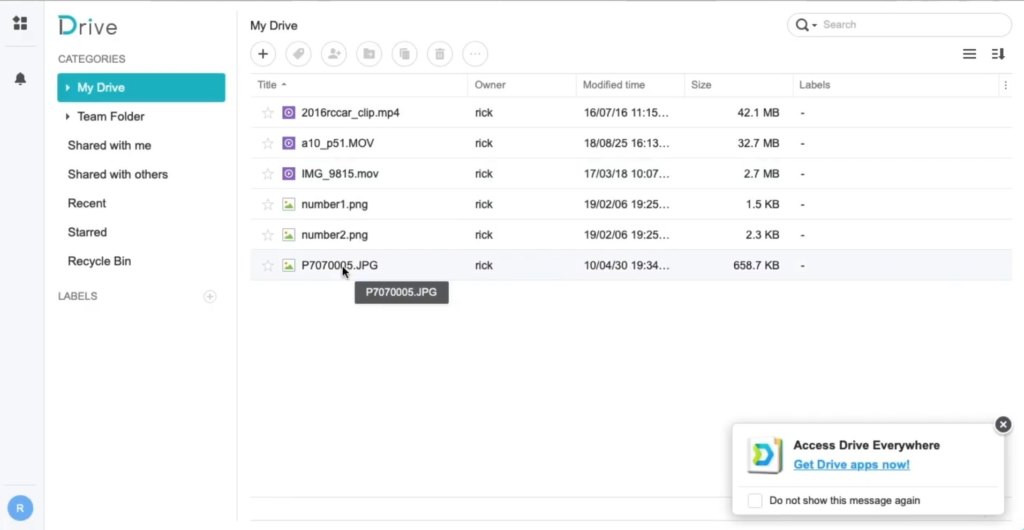Click the trash delete toolbar icon

pos(439,54)
